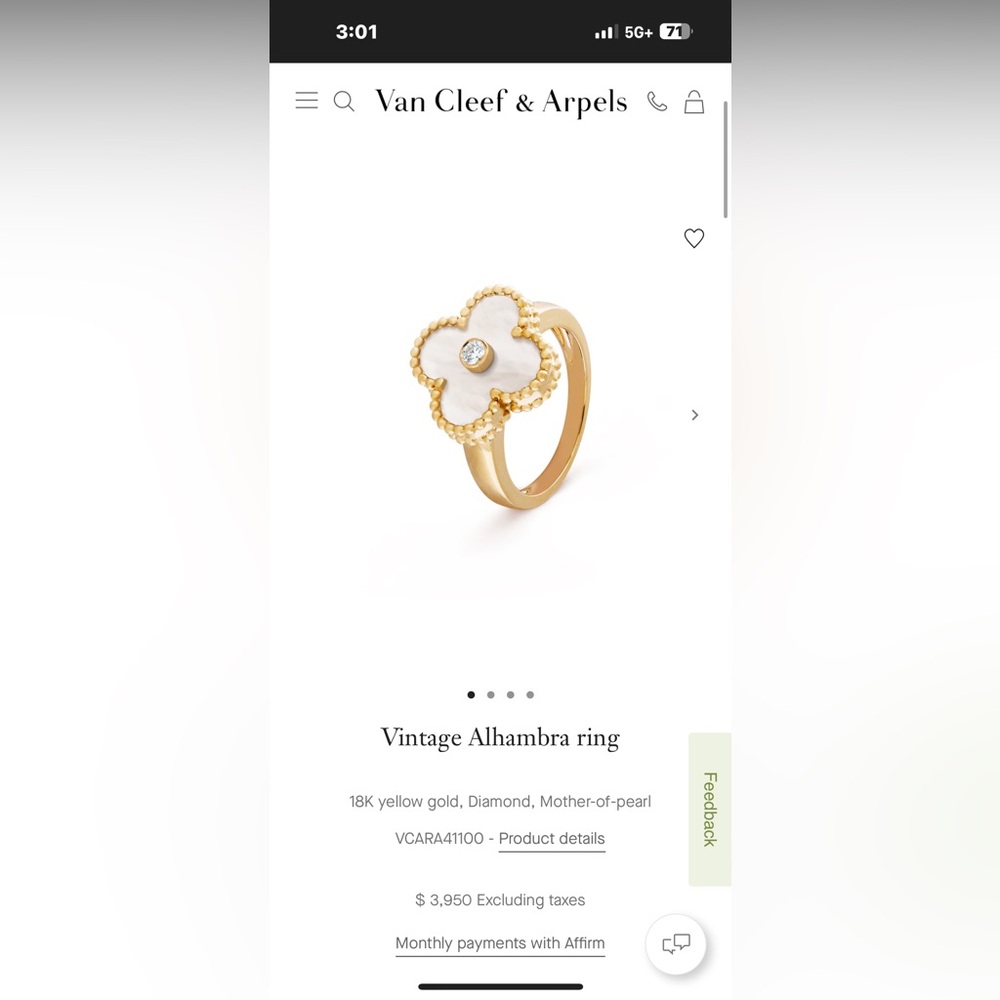Tap the phone contact icon

657,101
